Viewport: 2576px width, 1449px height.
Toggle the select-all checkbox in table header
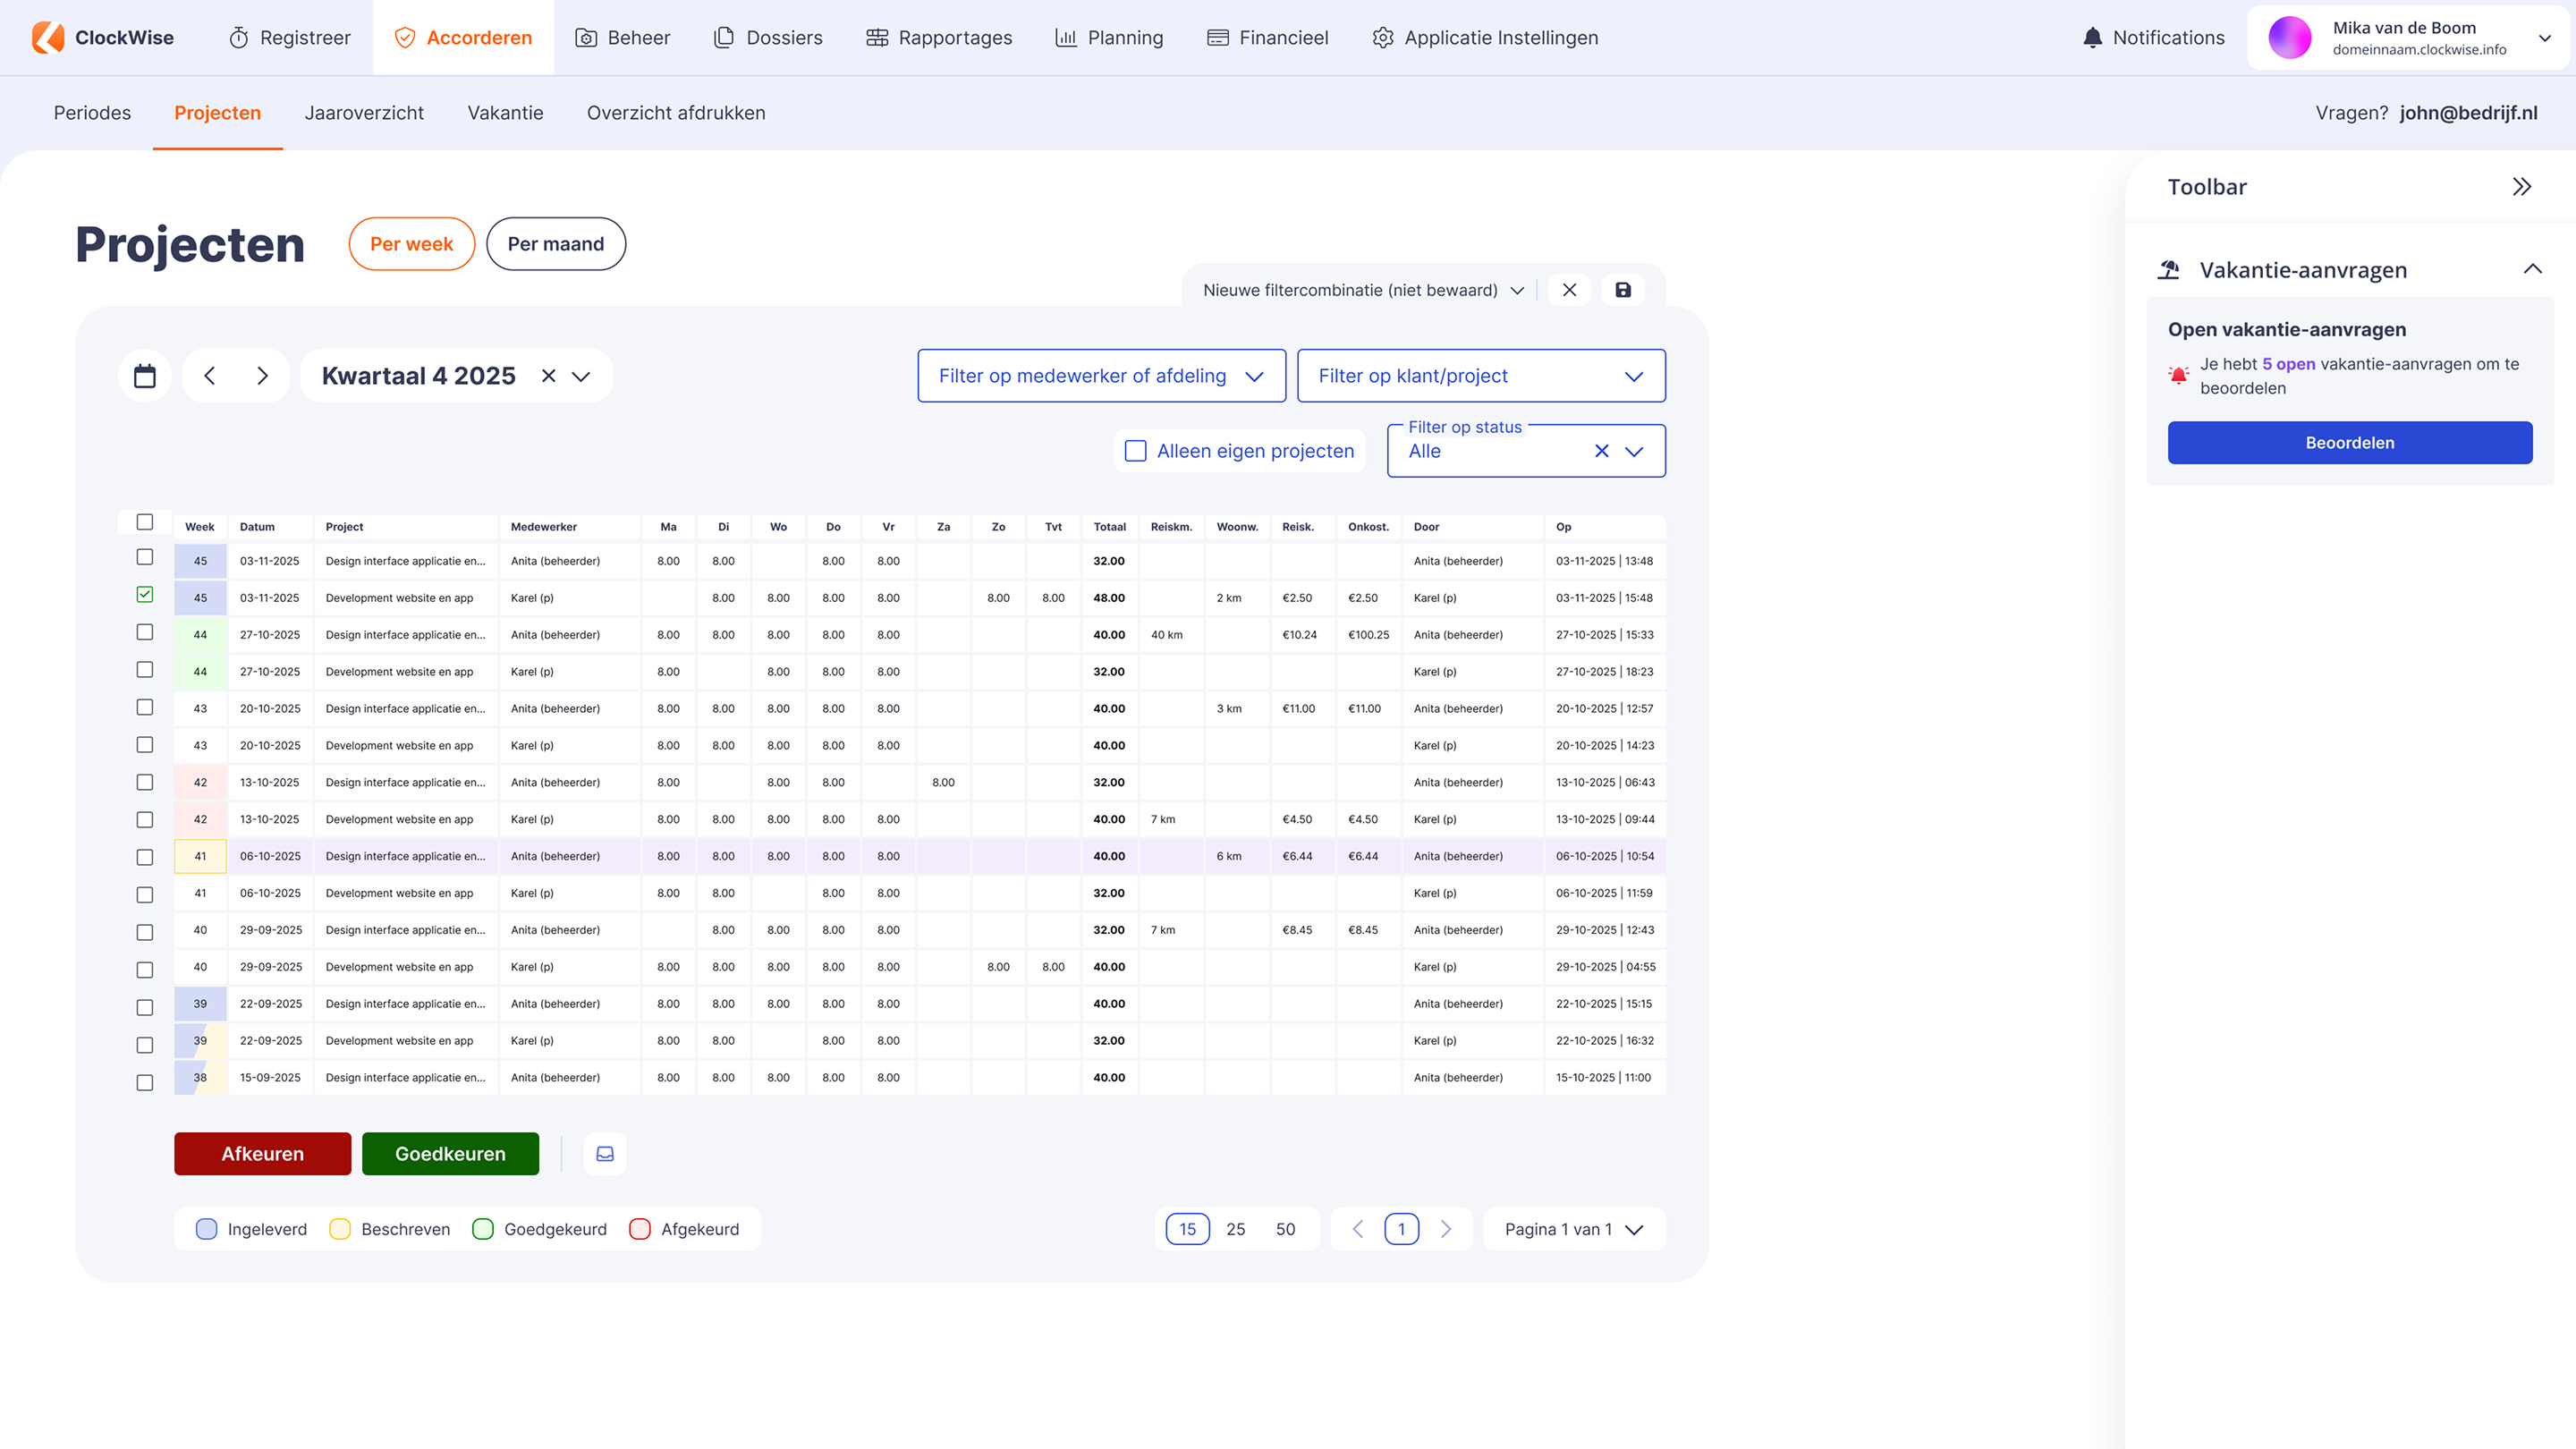coord(145,522)
